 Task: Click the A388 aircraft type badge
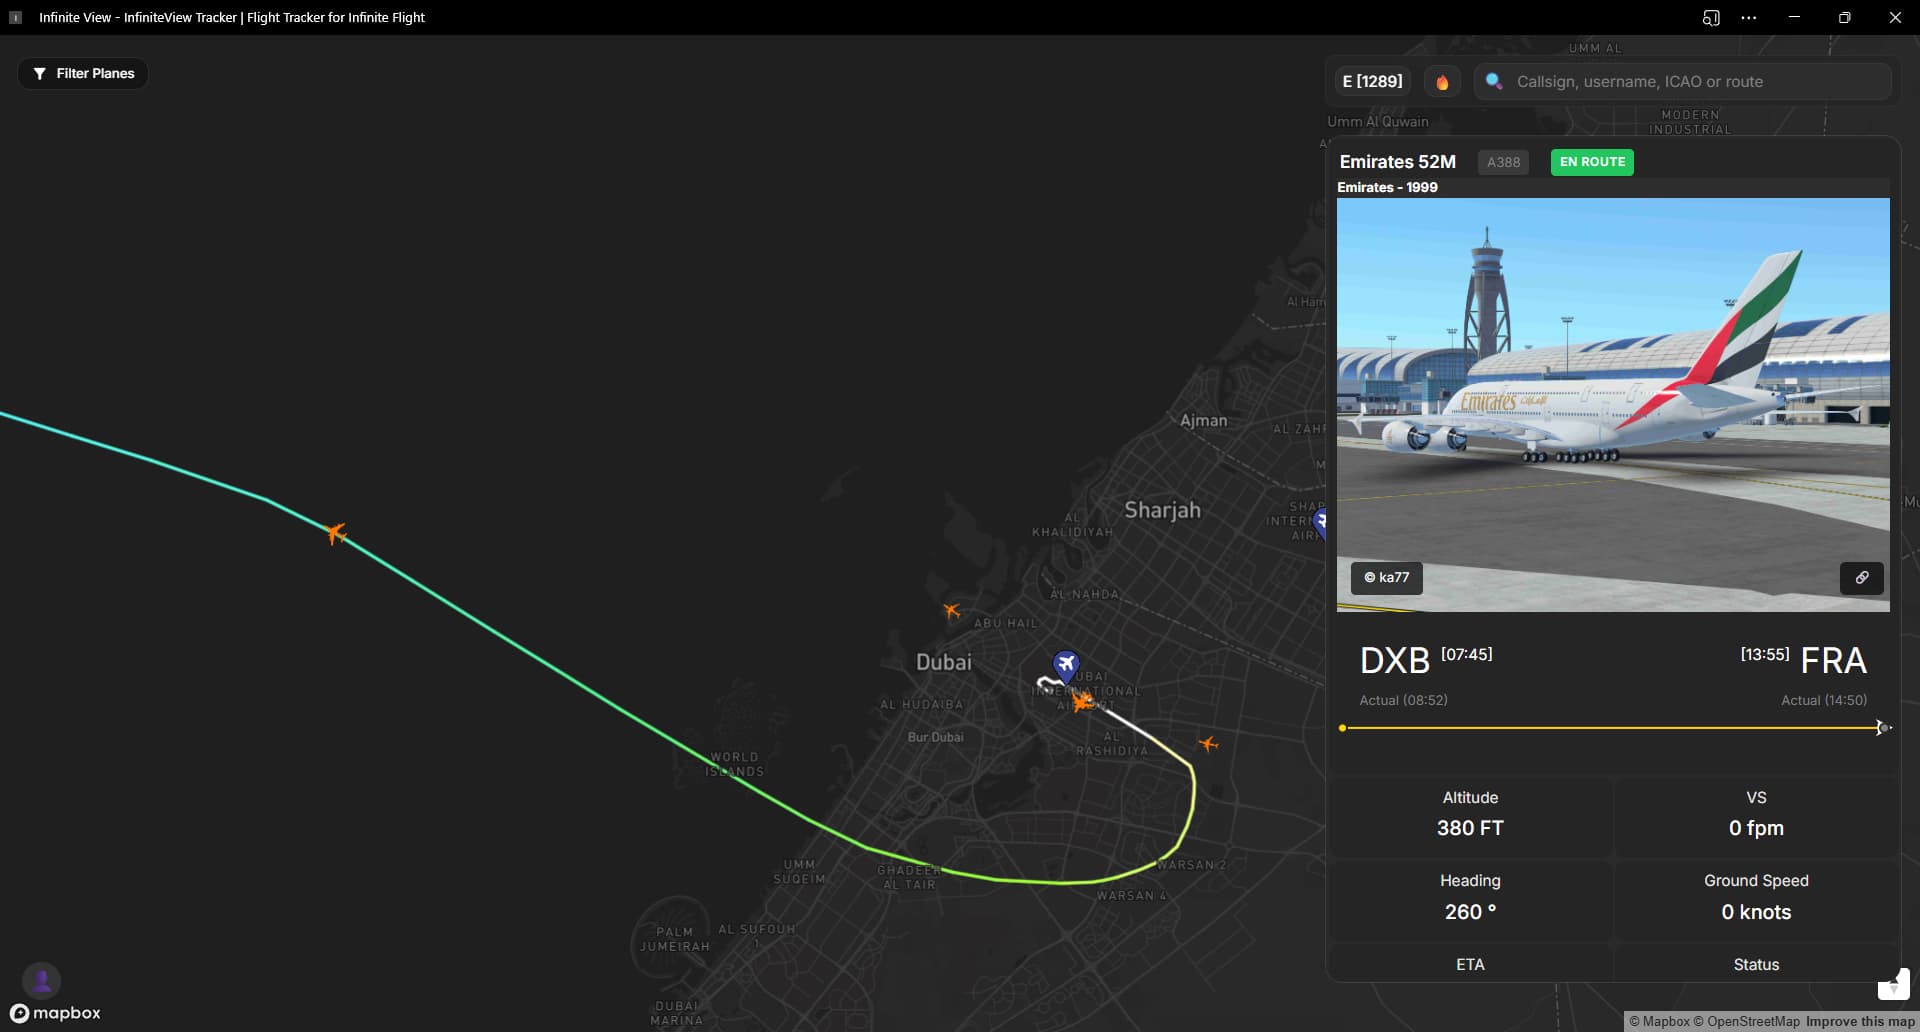tap(1503, 162)
